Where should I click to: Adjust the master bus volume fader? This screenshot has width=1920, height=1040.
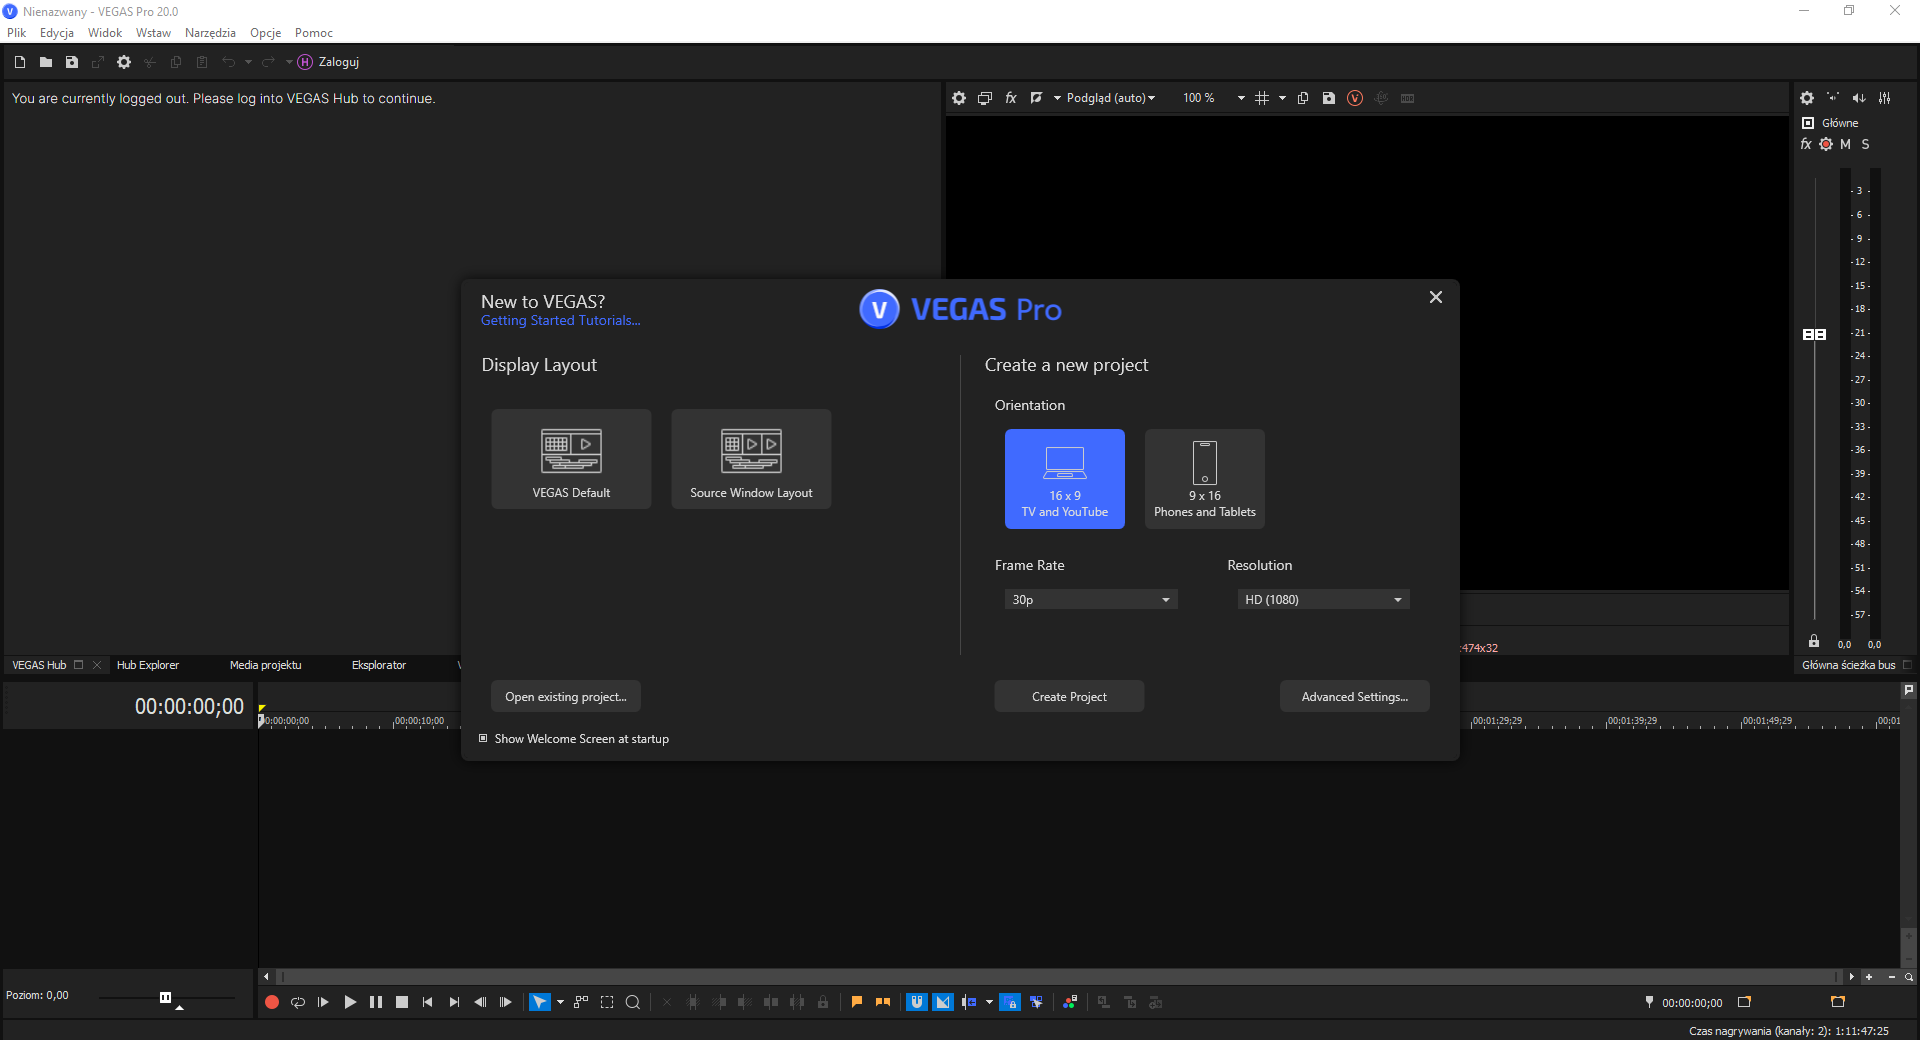(x=1814, y=334)
